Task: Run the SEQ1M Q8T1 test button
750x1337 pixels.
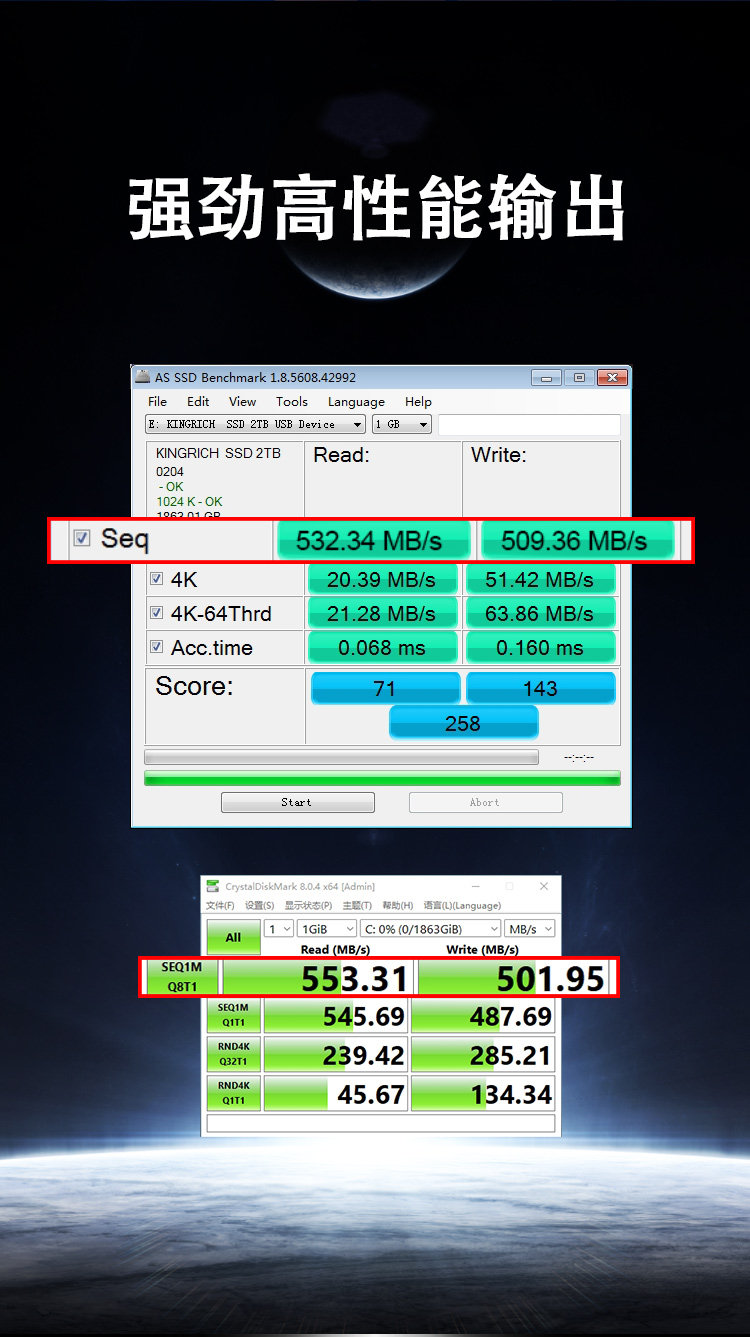Action: coord(182,977)
